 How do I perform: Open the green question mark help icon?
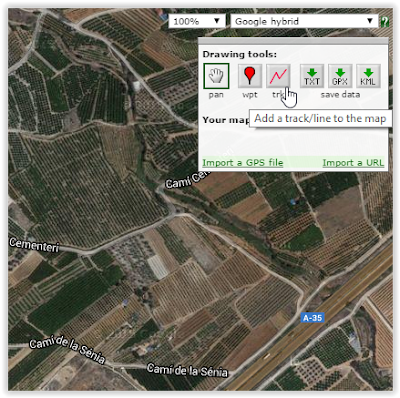click(x=385, y=22)
